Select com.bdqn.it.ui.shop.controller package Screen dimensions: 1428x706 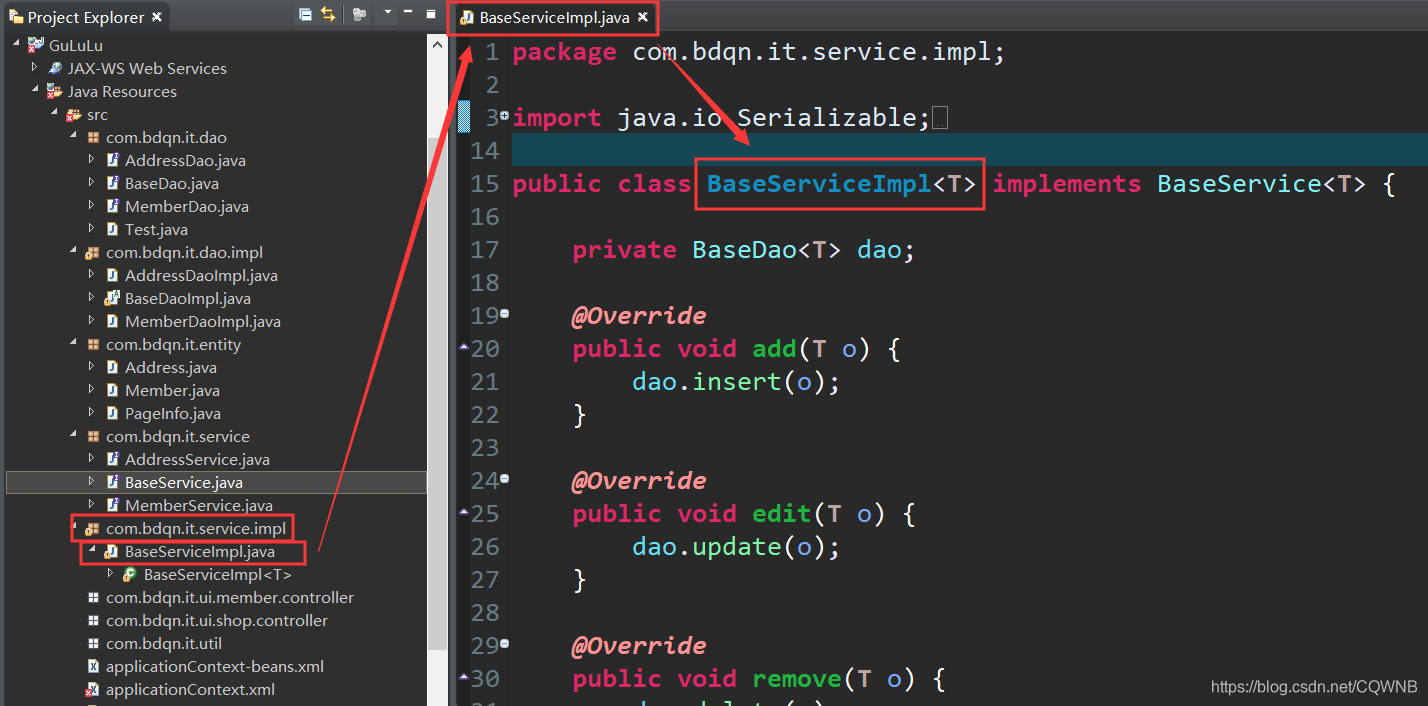[217, 620]
